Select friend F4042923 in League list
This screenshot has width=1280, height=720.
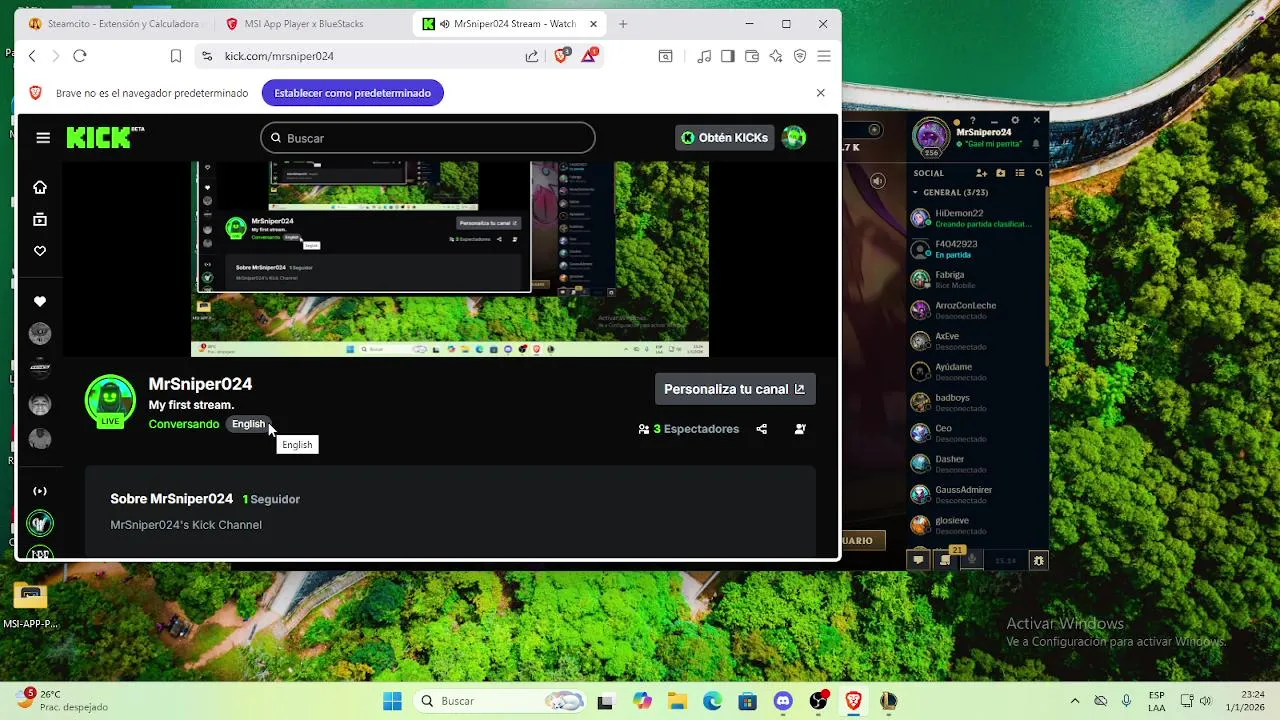tap(978, 249)
